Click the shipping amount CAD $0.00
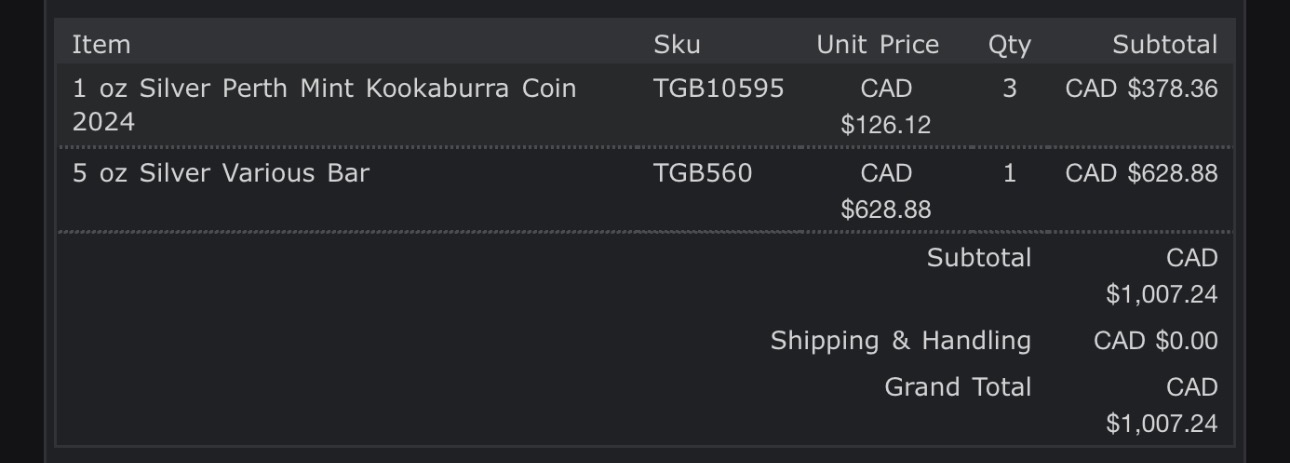This screenshot has width=1290, height=463. click(1155, 341)
